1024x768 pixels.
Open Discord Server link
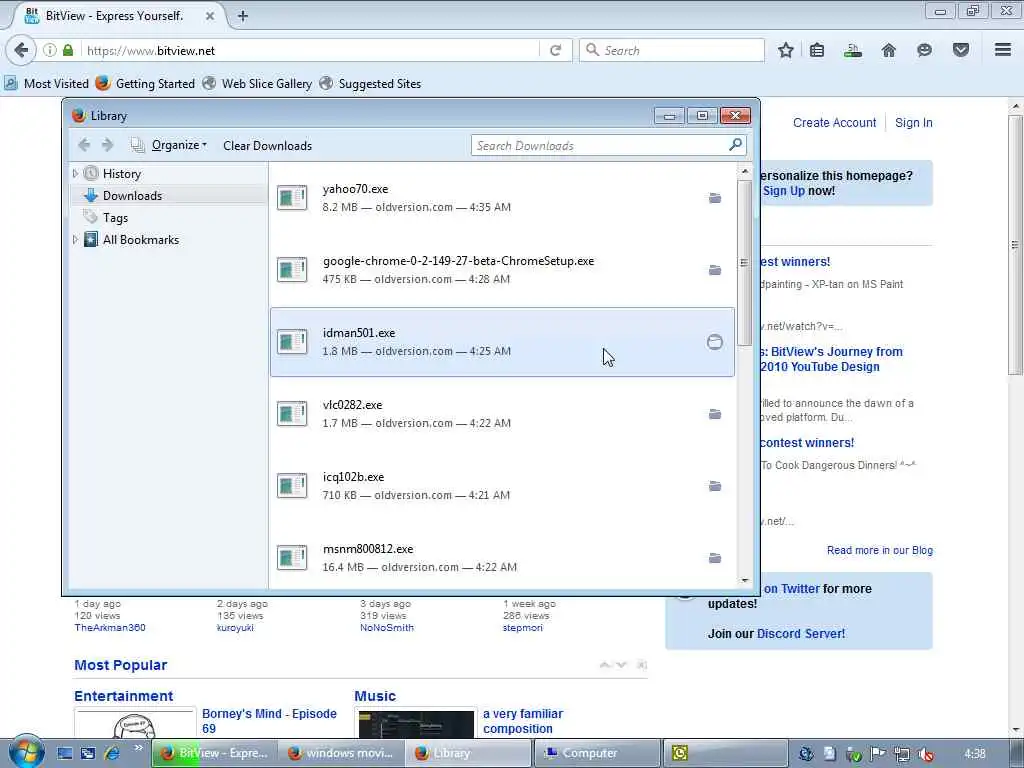coord(801,633)
